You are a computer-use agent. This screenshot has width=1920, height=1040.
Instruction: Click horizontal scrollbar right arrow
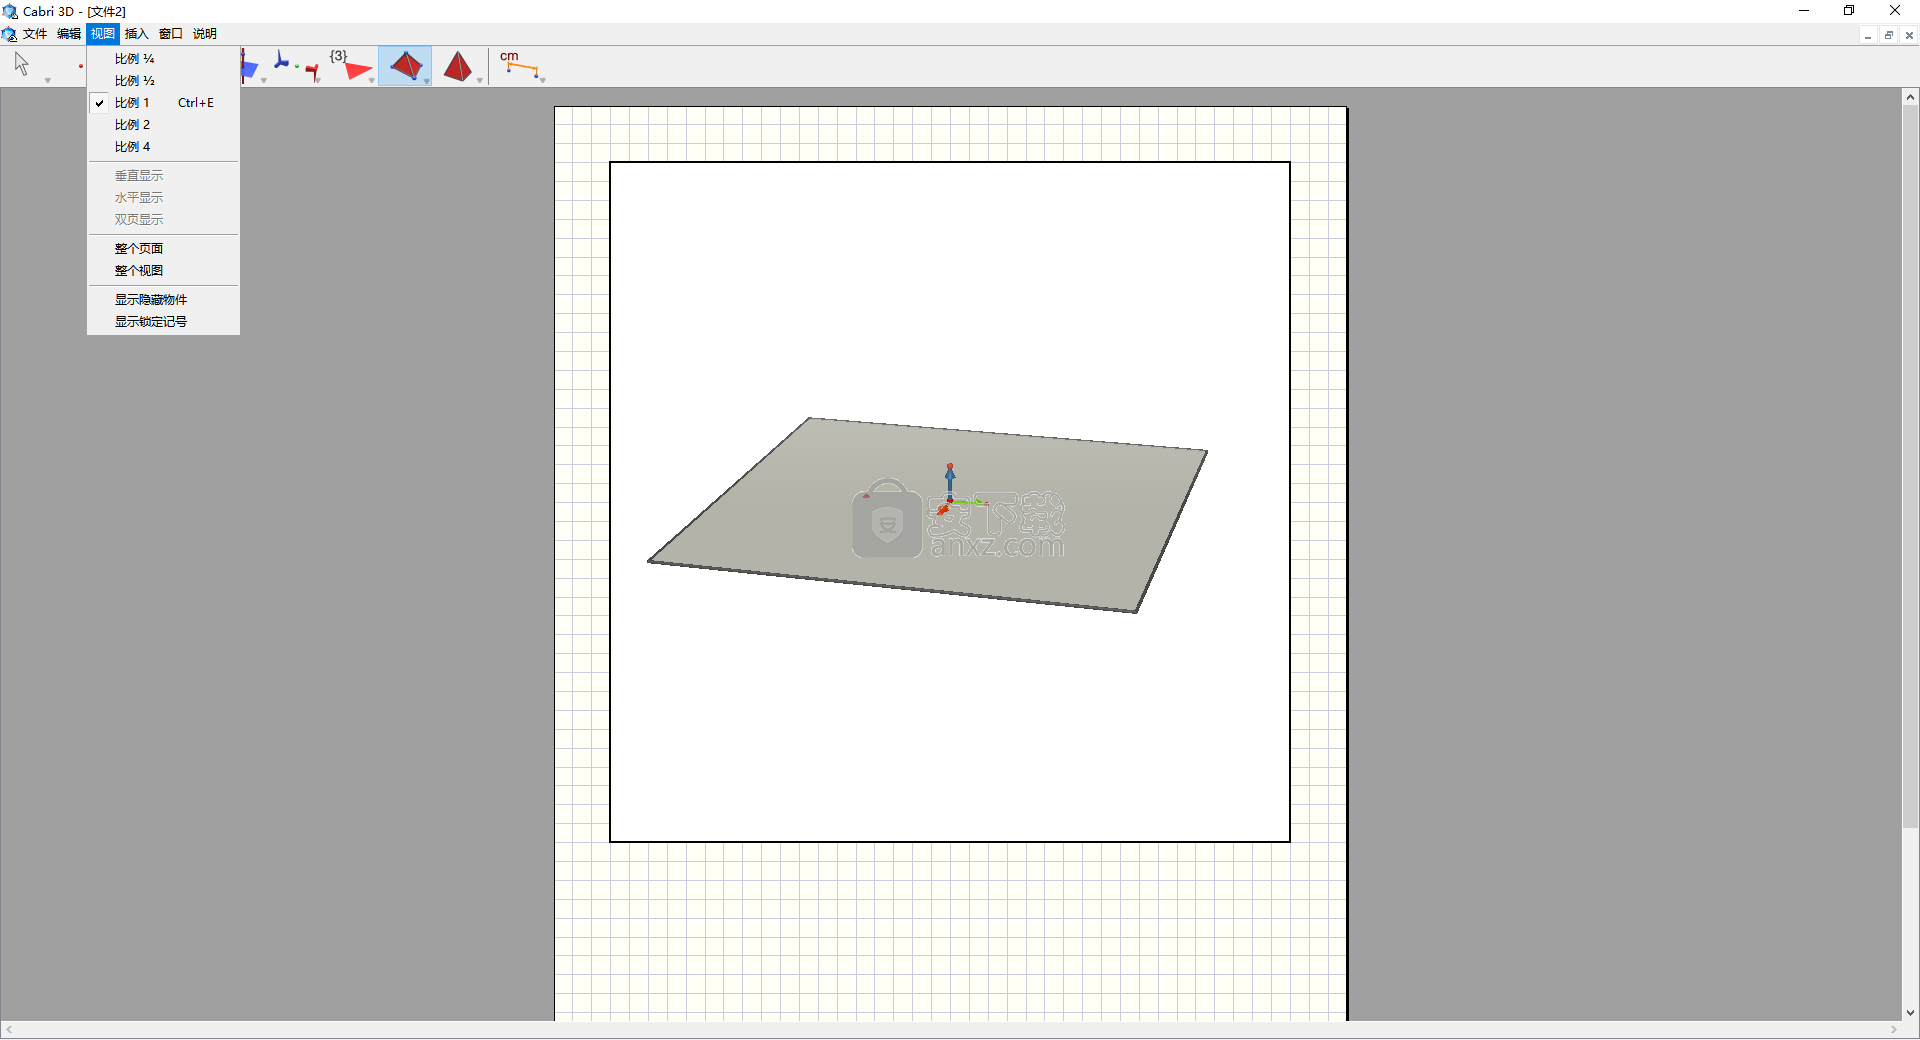1893,1030
